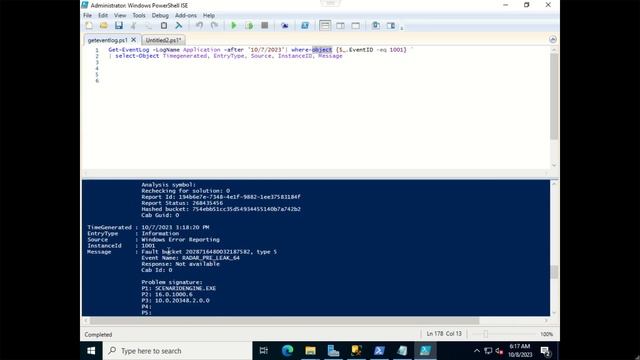The height and width of the screenshot is (360, 640).
Task: Open the View menu
Action: (120, 16)
